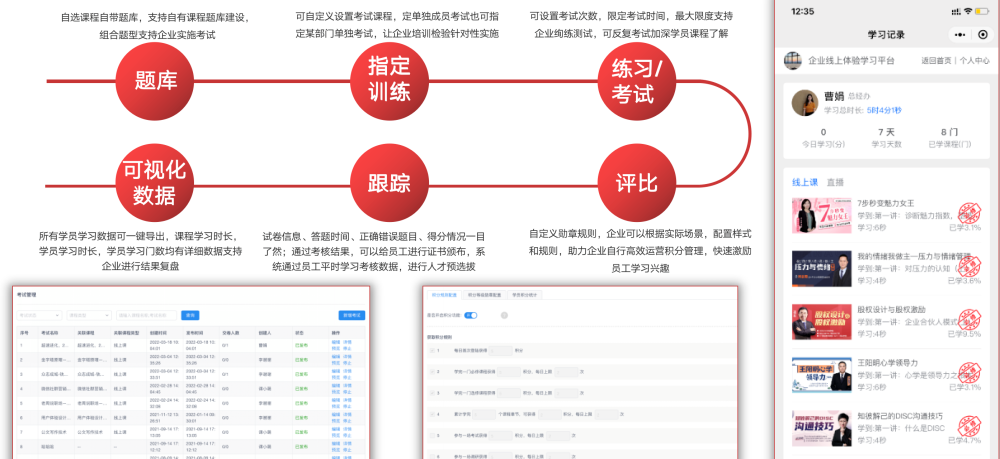Tap the 学习天数 stat showing 7 天
Image resolution: width=1000 pixels, height=459 pixels.
click(x=886, y=138)
